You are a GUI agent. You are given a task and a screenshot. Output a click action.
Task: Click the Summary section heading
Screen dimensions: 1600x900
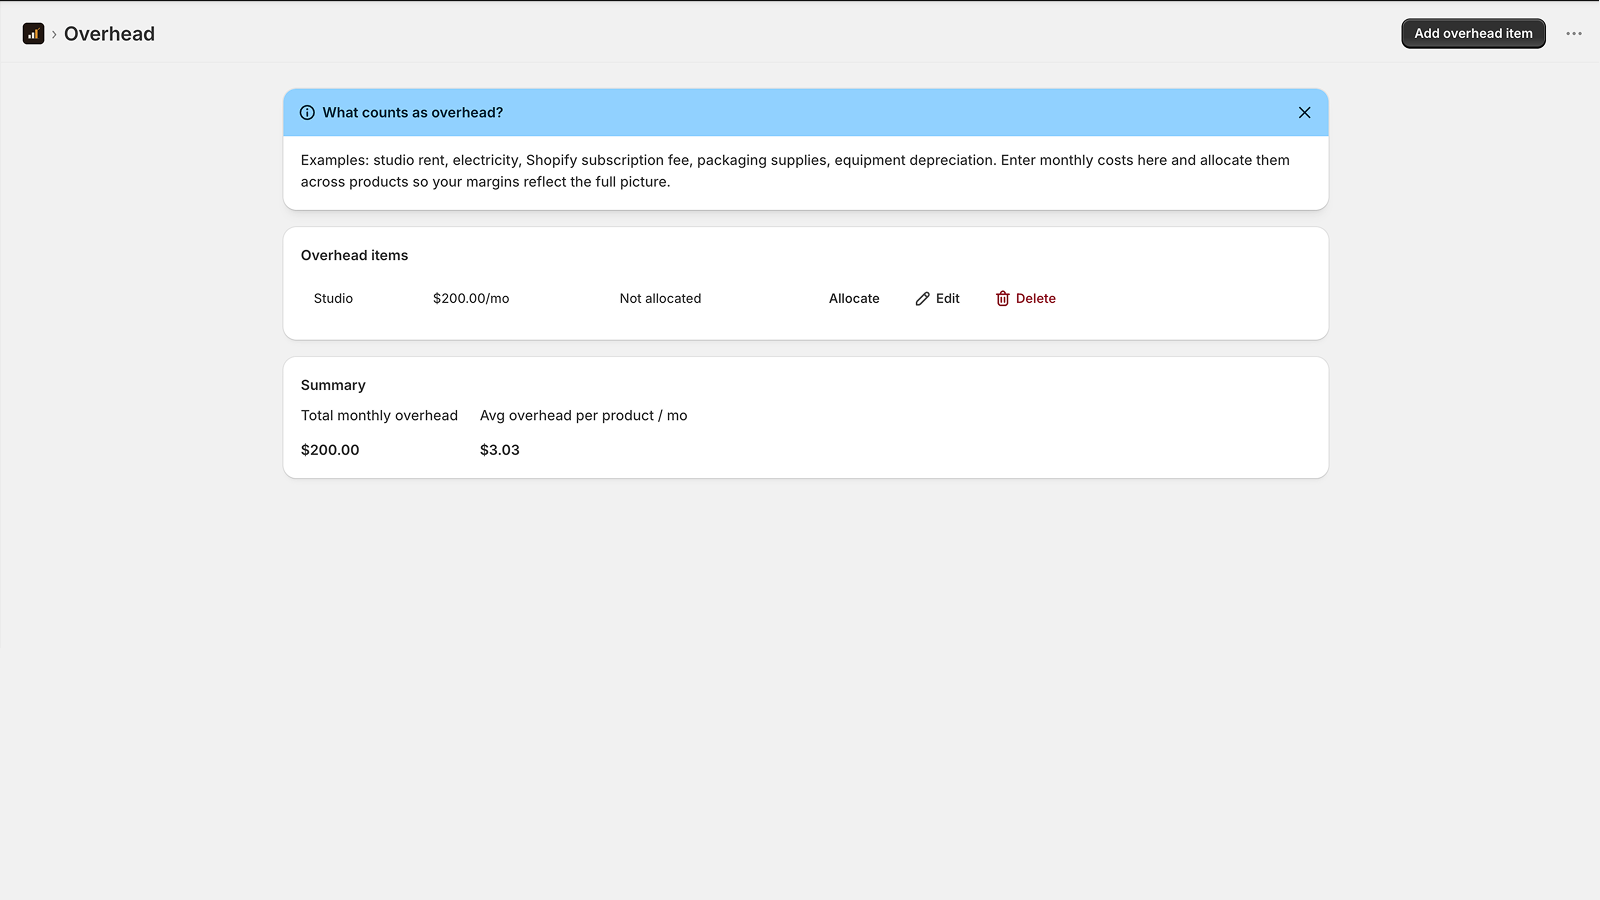(x=333, y=386)
